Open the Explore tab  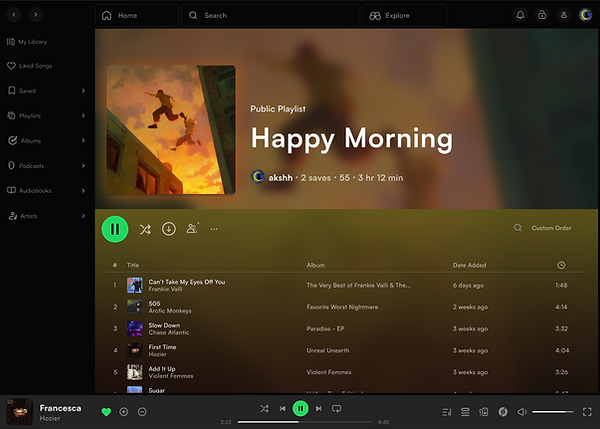point(404,15)
